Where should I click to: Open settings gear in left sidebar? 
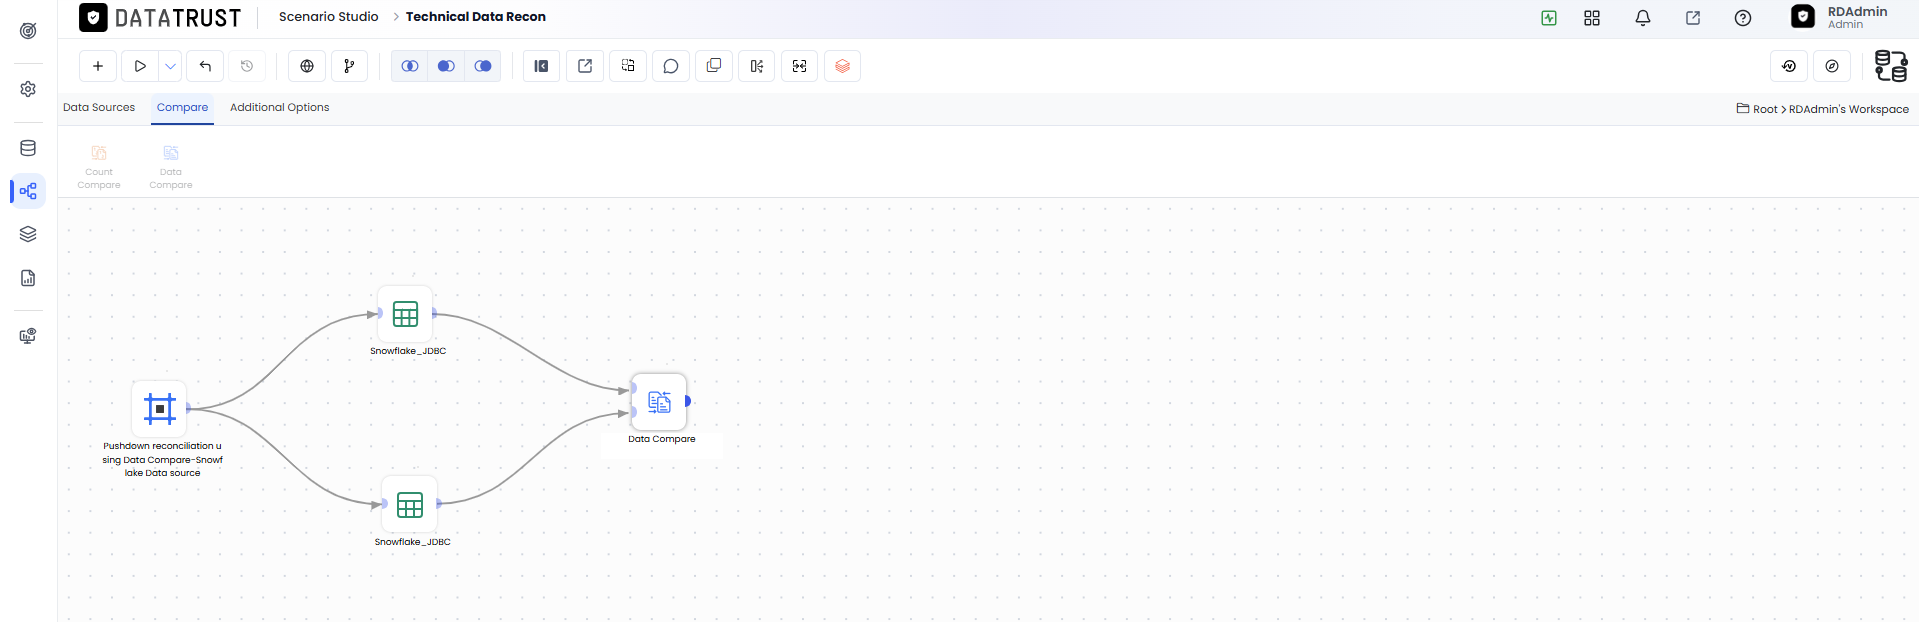click(x=28, y=89)
